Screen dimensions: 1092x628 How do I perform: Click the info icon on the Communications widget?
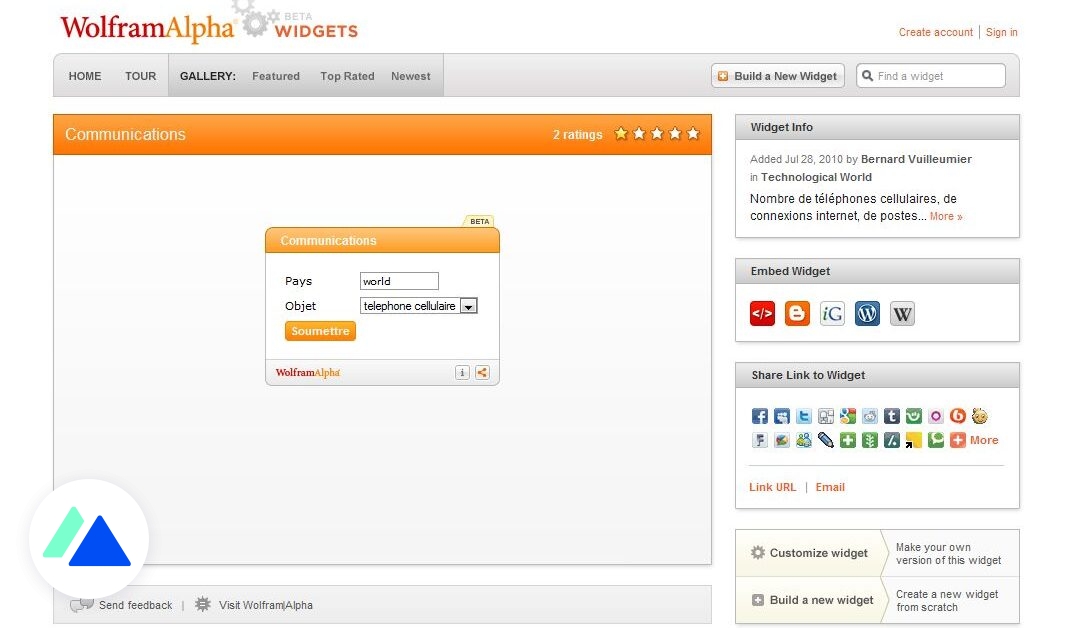(x=462, y=372)
